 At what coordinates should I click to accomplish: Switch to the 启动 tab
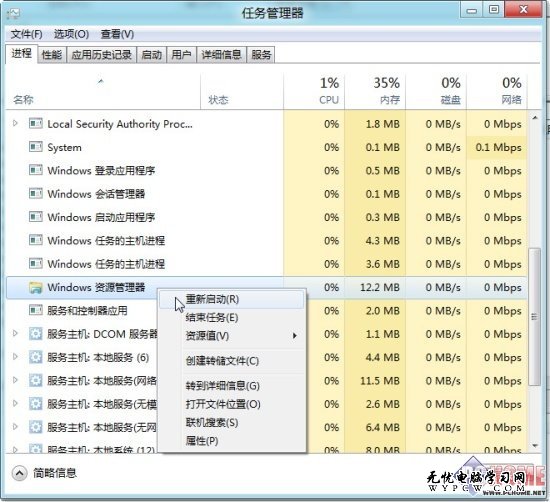pos(152,55)
